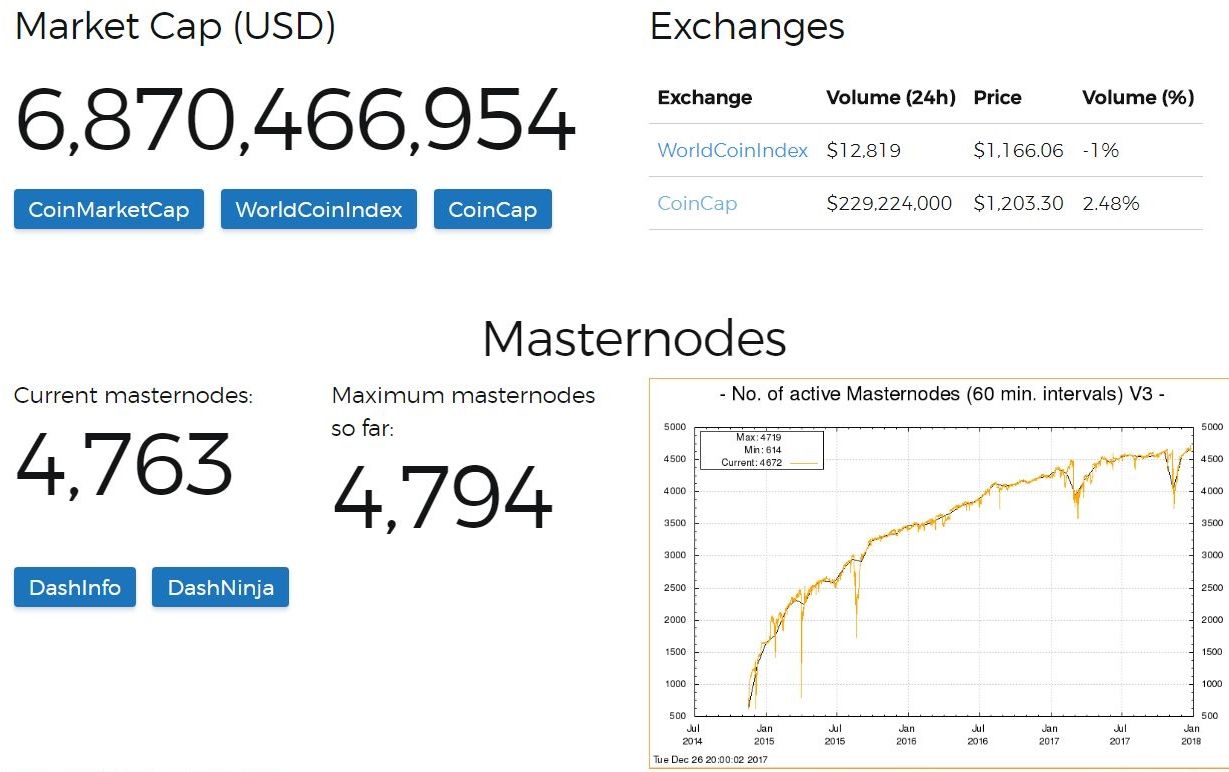Open the DashInfo masternode source
The width and height of the screenshot is (1229, 772).
(75, 587)
